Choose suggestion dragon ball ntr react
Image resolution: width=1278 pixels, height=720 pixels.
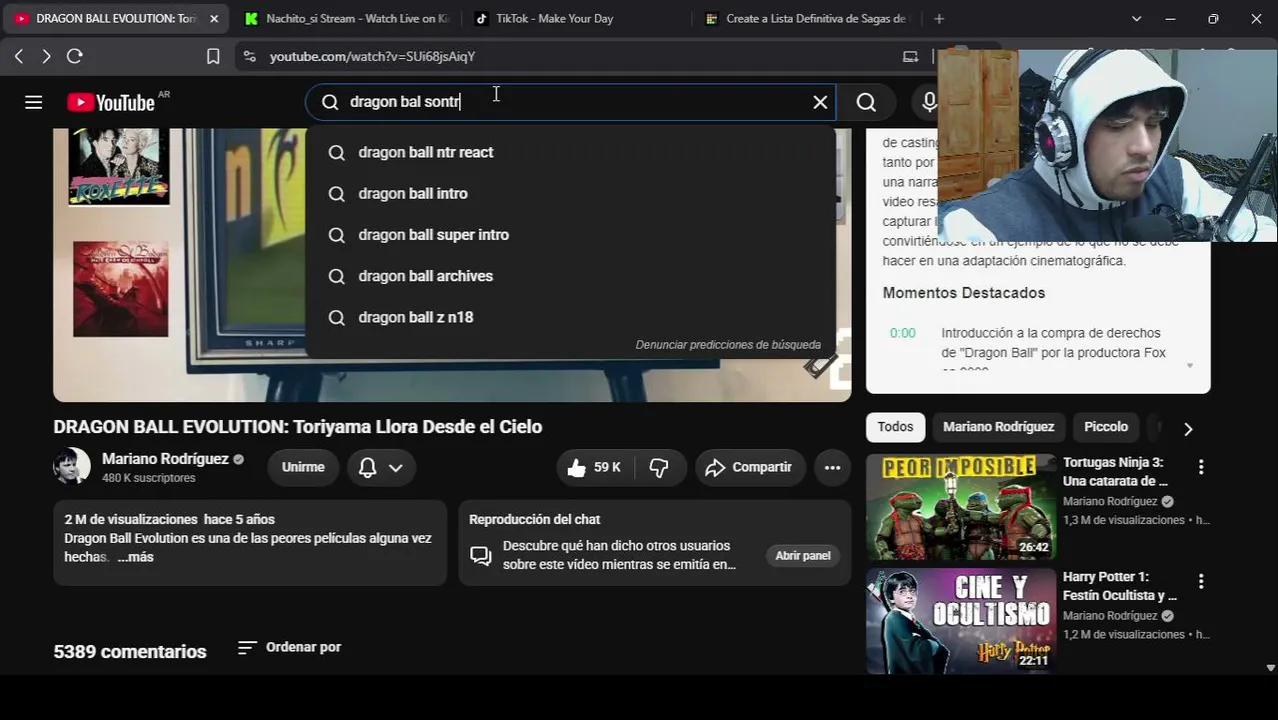pos(570,152)
